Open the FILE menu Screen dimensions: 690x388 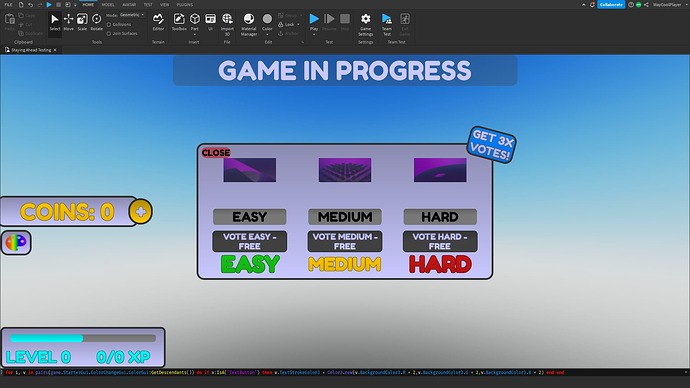[x=8, y=4]
